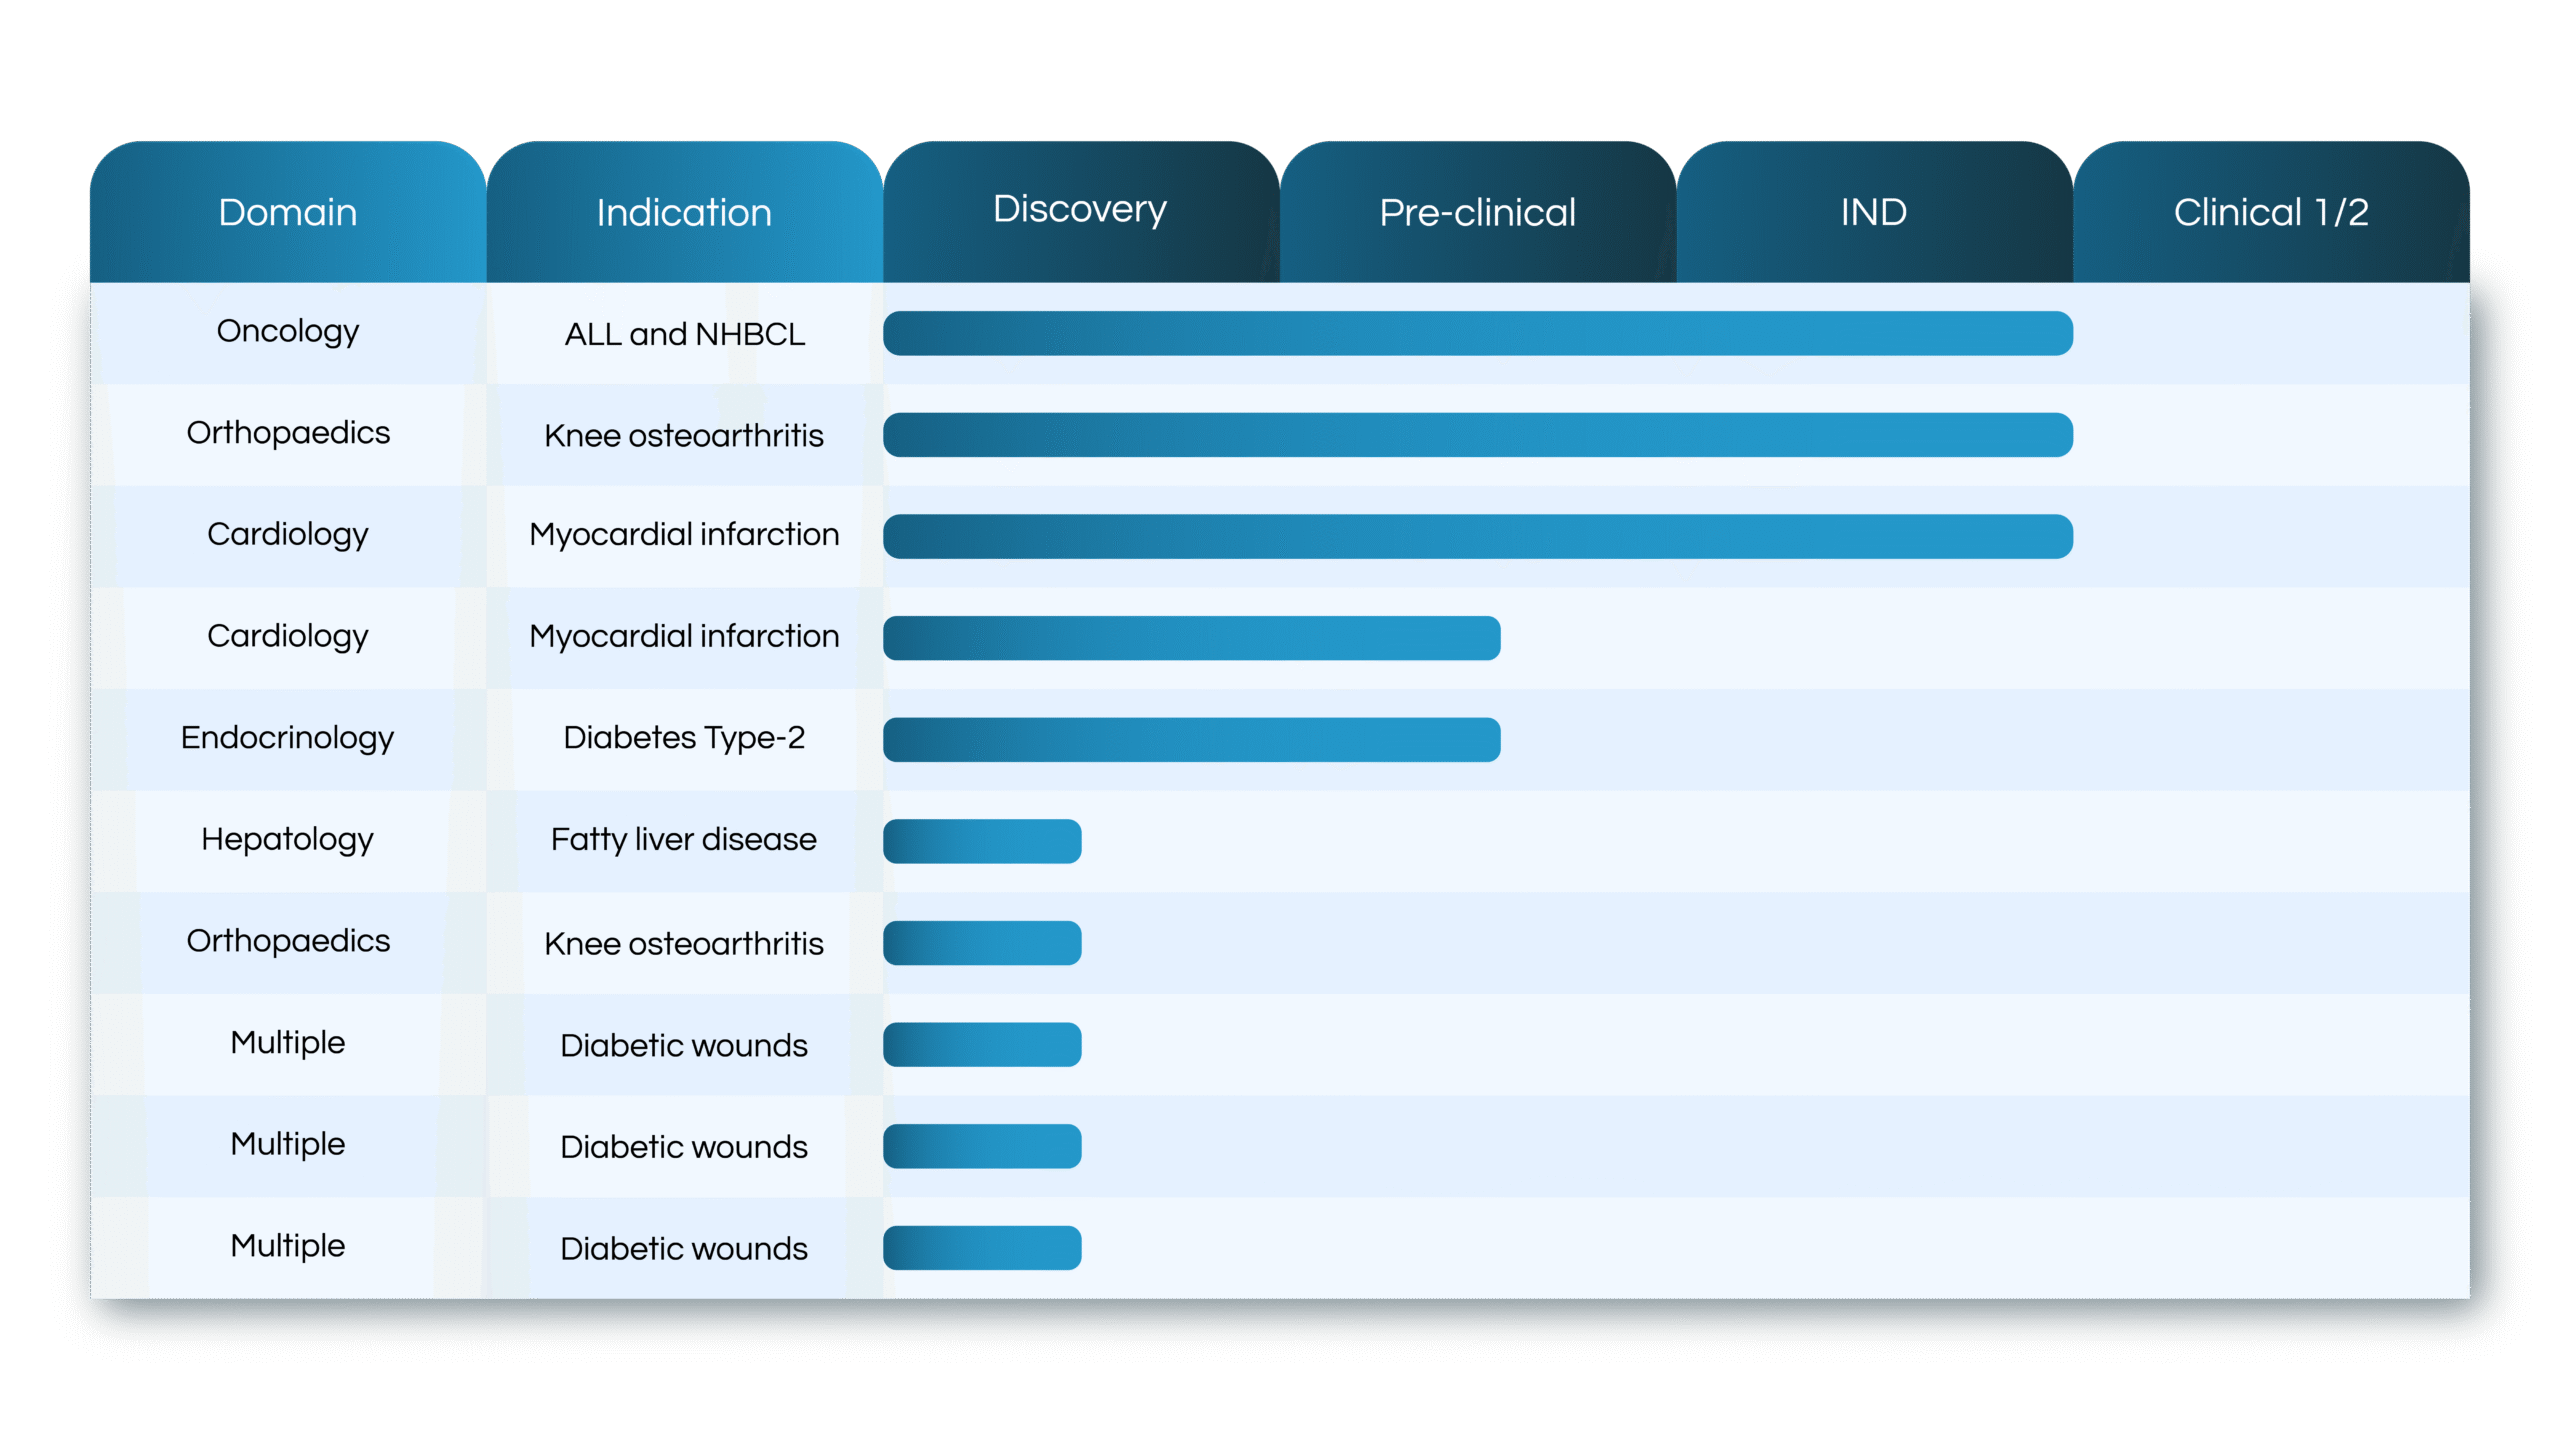This screenshot has height=1440, width=2560.
Task: Click the last Diabetic wounds indication
Action: point(684,1249)
